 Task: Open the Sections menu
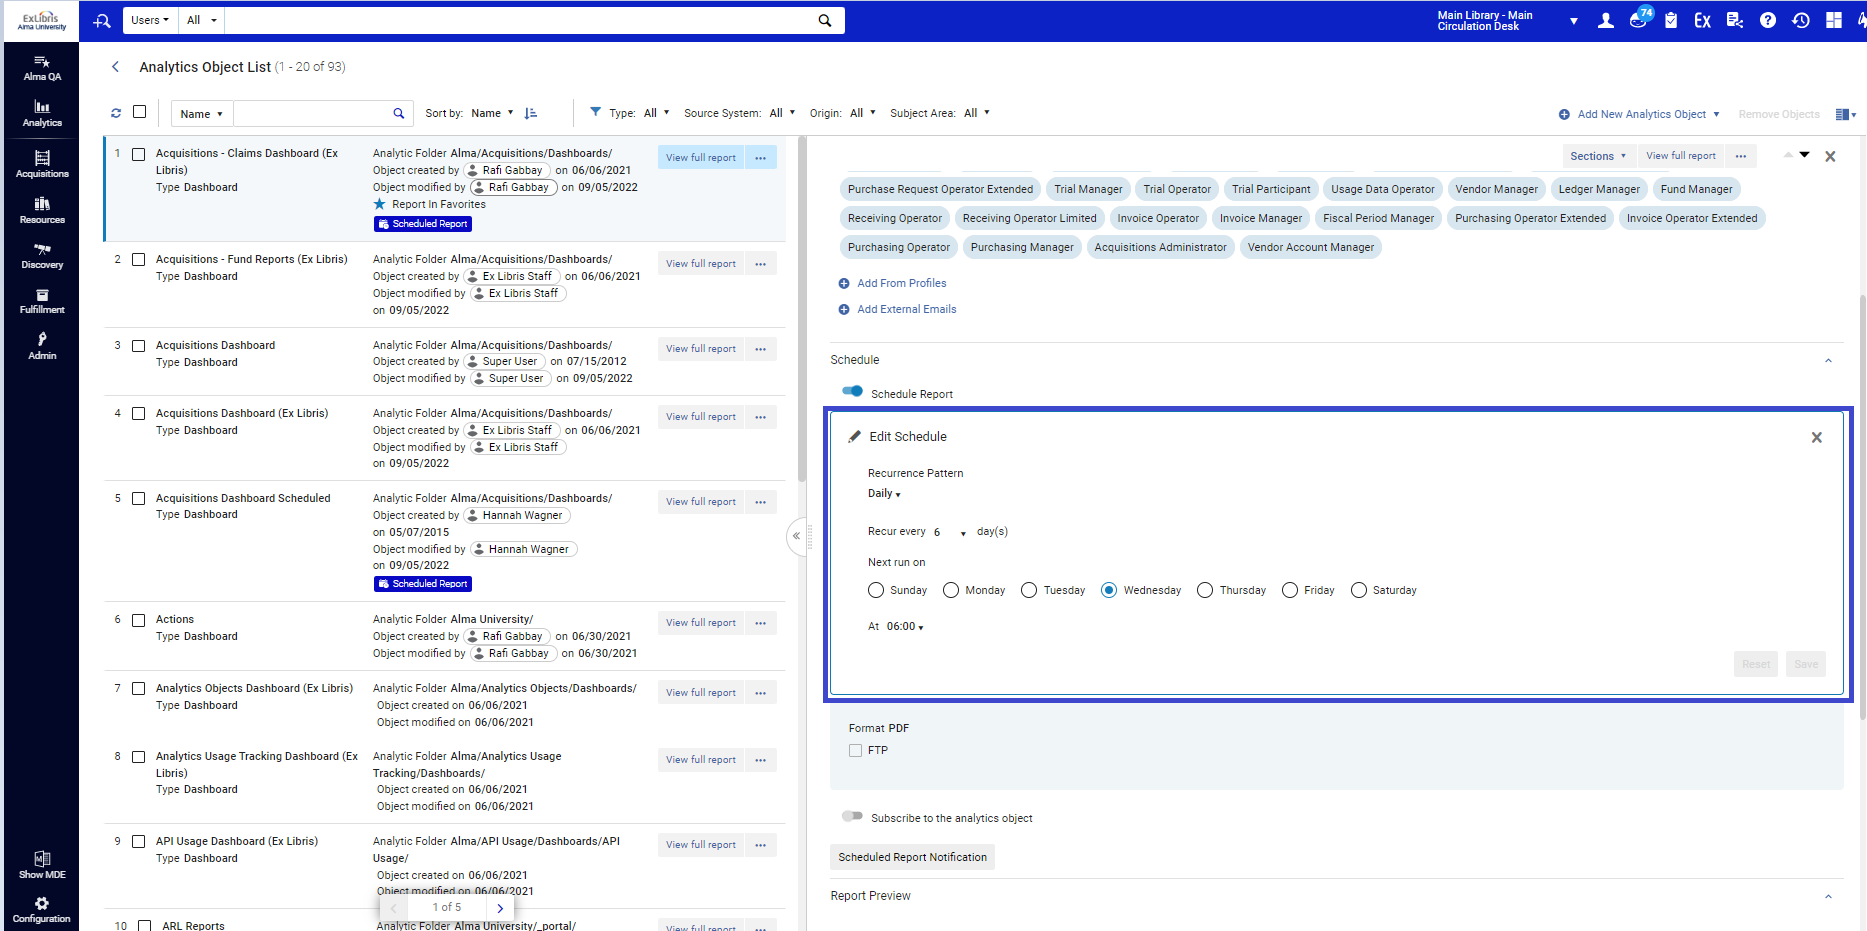pyautogui.click(x=1598, y=156)
